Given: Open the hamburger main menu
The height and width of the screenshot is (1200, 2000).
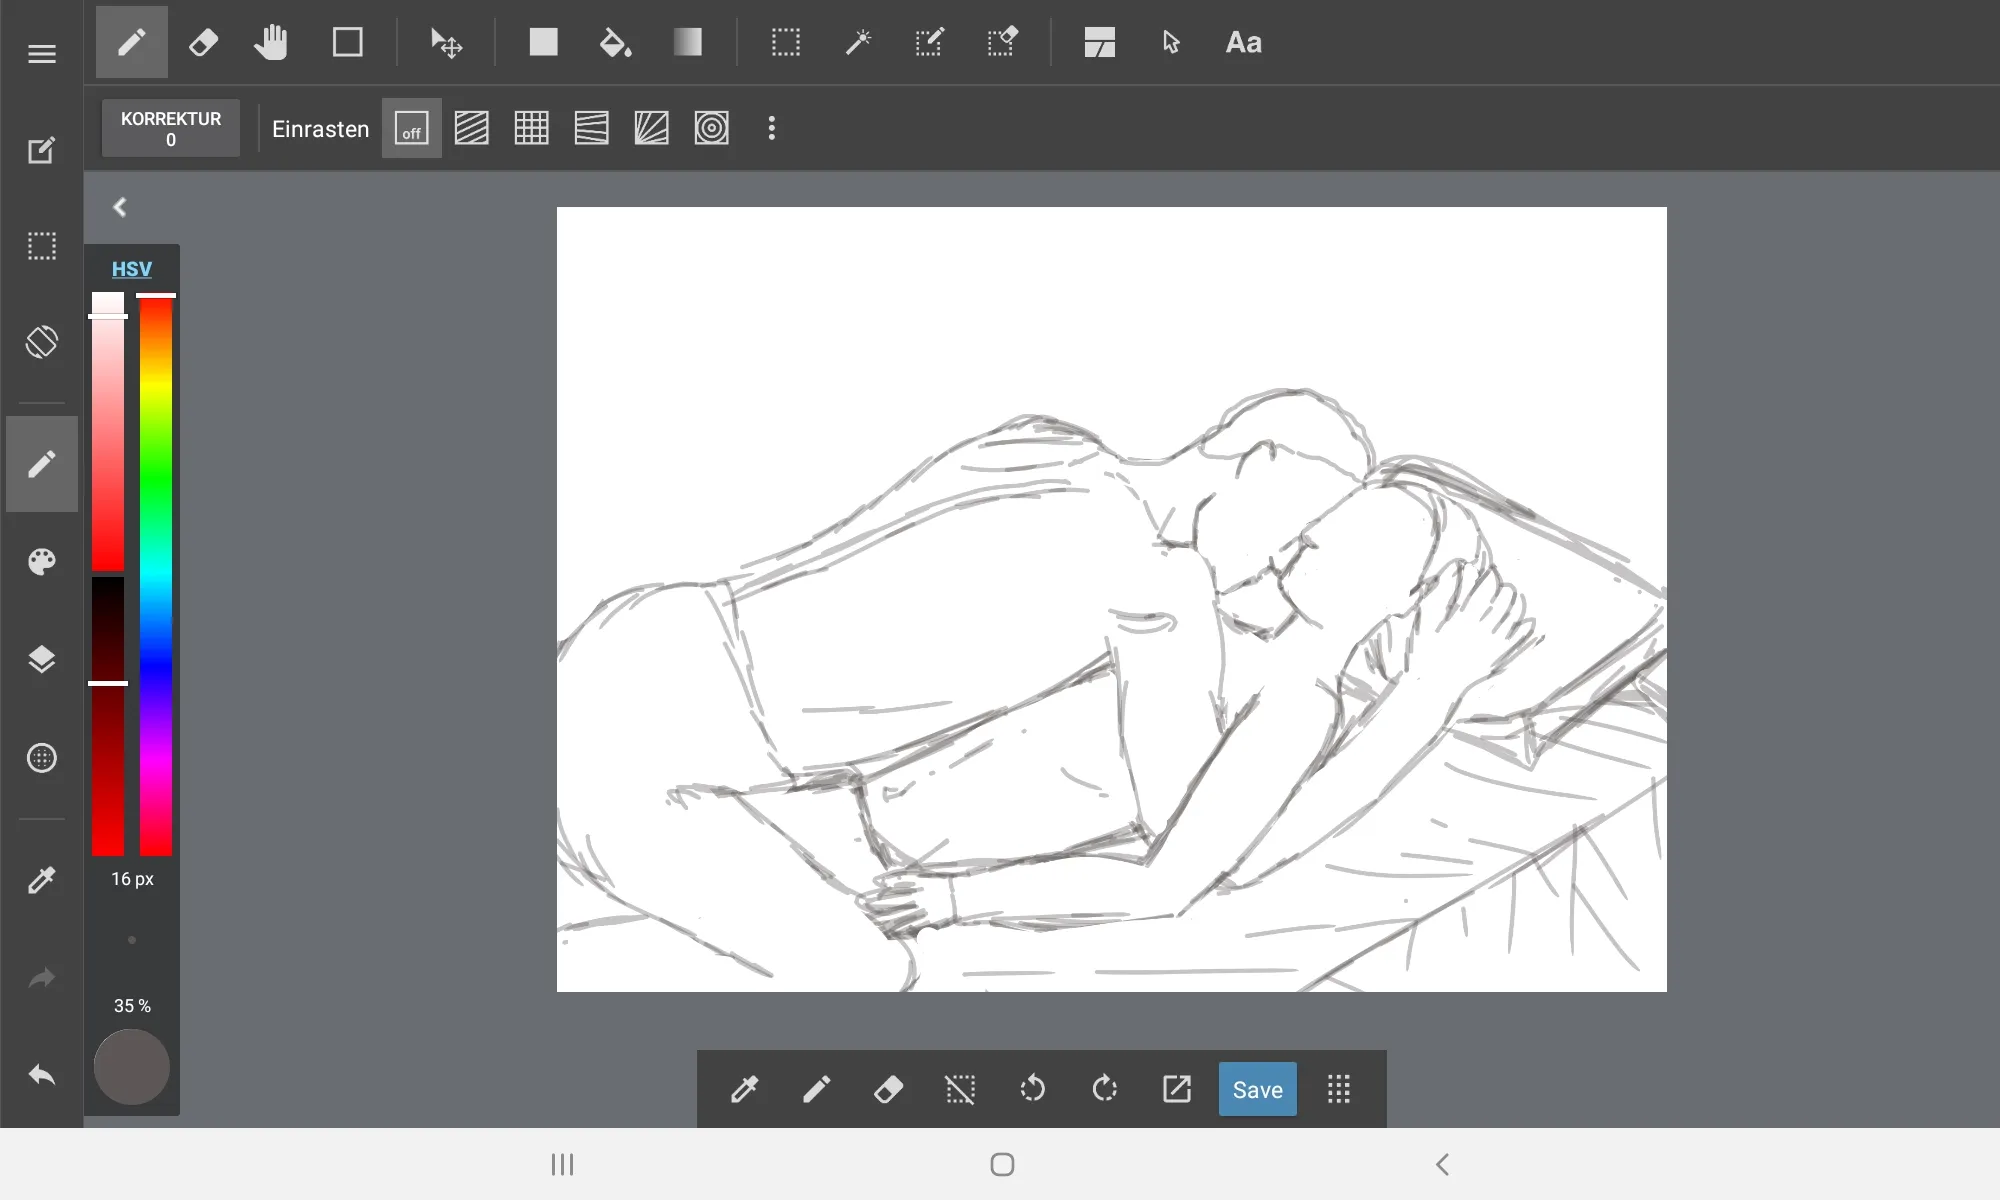Looking at the screenshot, I should click(41, 54).
